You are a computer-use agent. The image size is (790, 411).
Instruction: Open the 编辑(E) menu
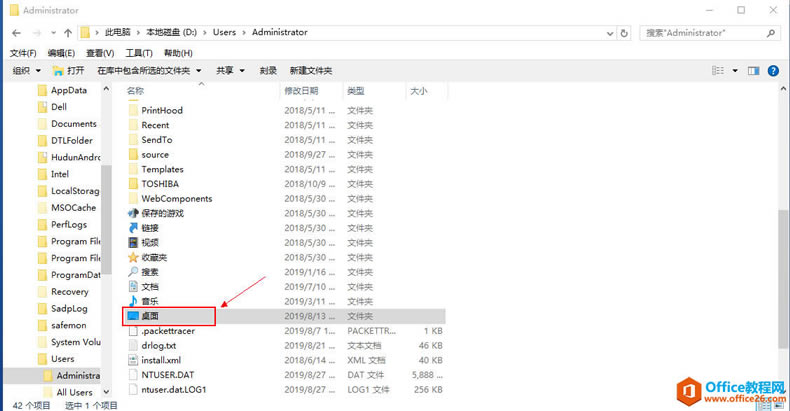(61, 53)
